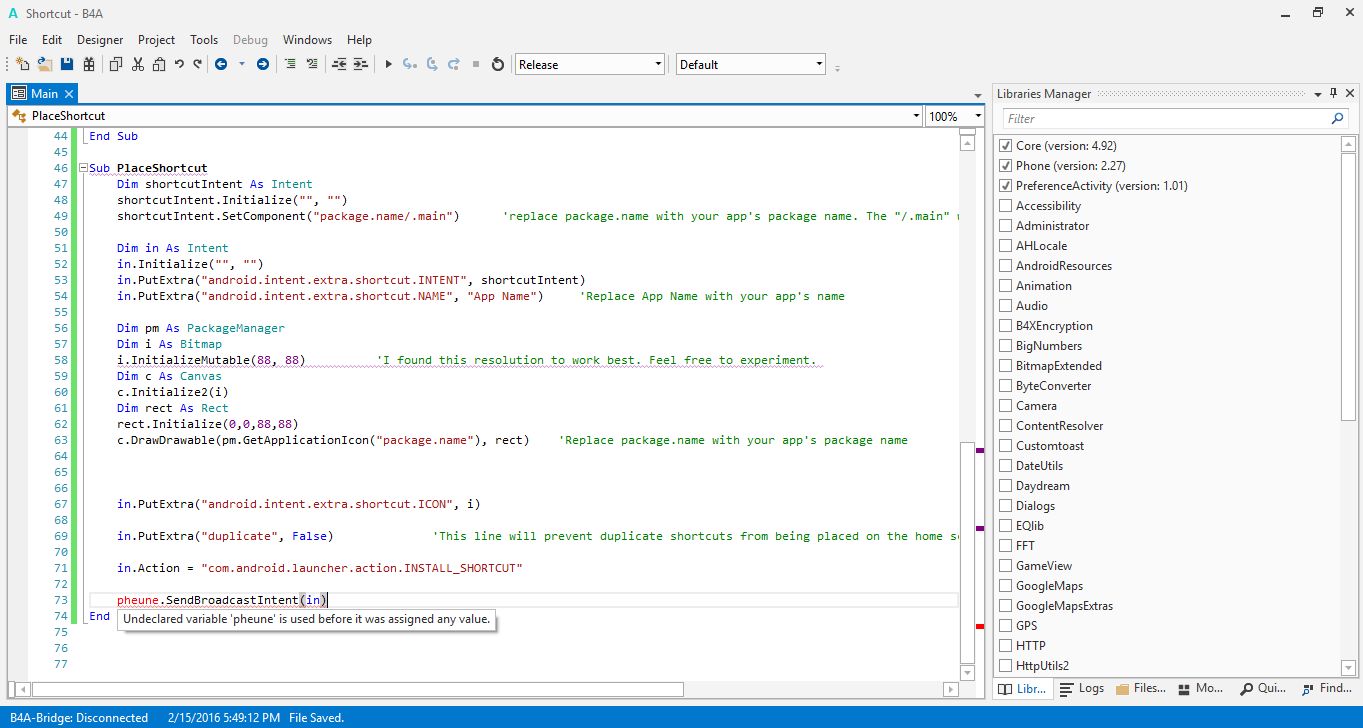Click the Open project folder icon
The height and width of the screenshot is (728, 1363).
(x=45, y=64)
